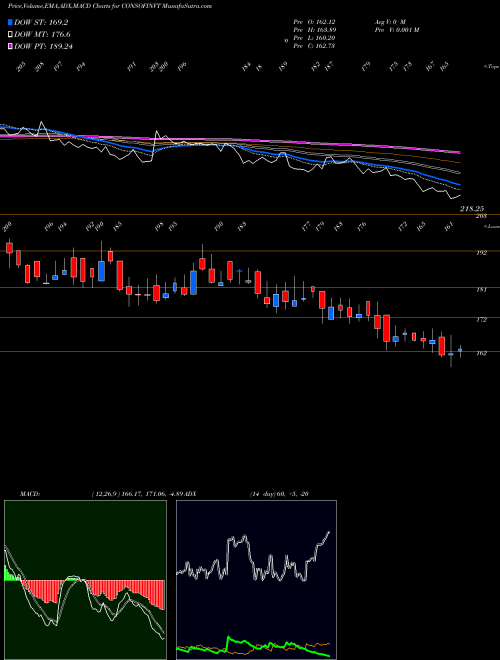The height and width of the screenshot is (660, 500).
Task: Click the magenta DOW PT legend swatch
Action: [x=10, y=46]
